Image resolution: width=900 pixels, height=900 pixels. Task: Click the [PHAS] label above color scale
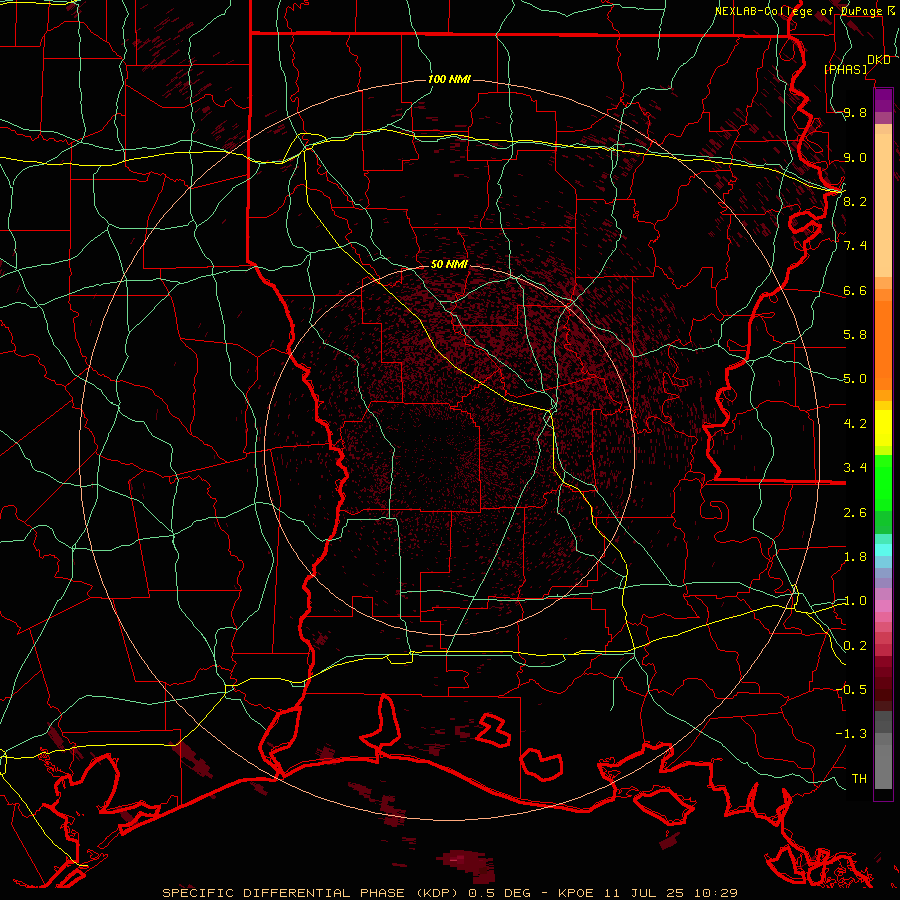845,69
